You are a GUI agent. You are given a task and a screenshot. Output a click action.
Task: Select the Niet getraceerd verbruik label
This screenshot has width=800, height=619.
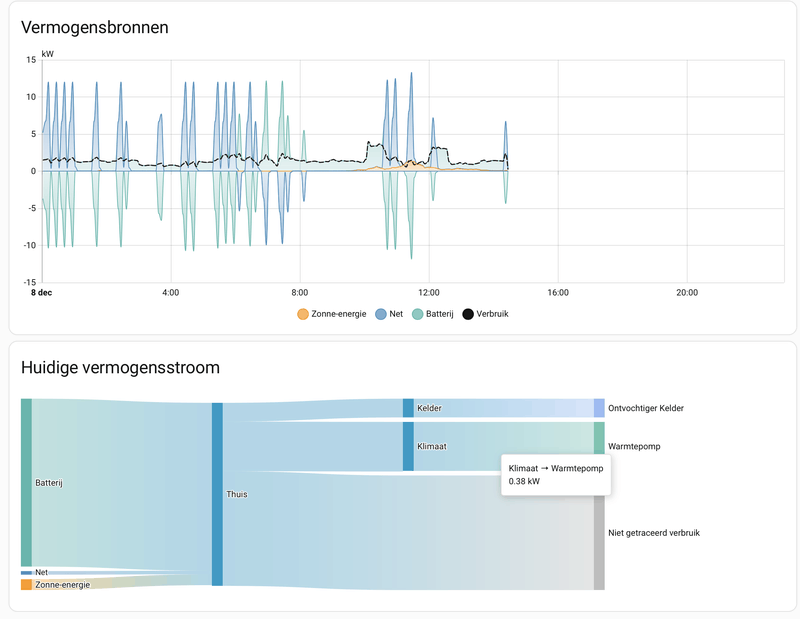coord(654,533)
